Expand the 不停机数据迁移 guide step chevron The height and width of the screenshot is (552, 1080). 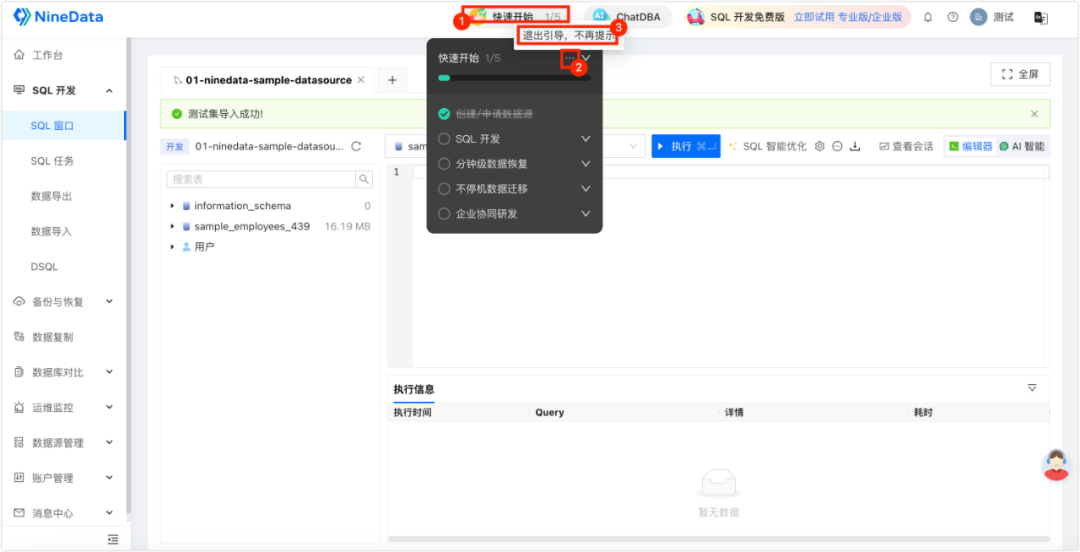click(x=586, y=189)
